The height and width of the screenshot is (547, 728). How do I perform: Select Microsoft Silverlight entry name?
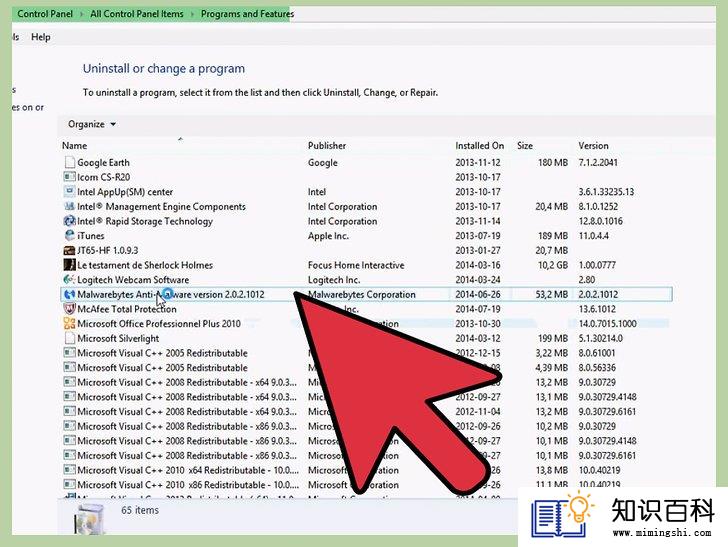118,339
